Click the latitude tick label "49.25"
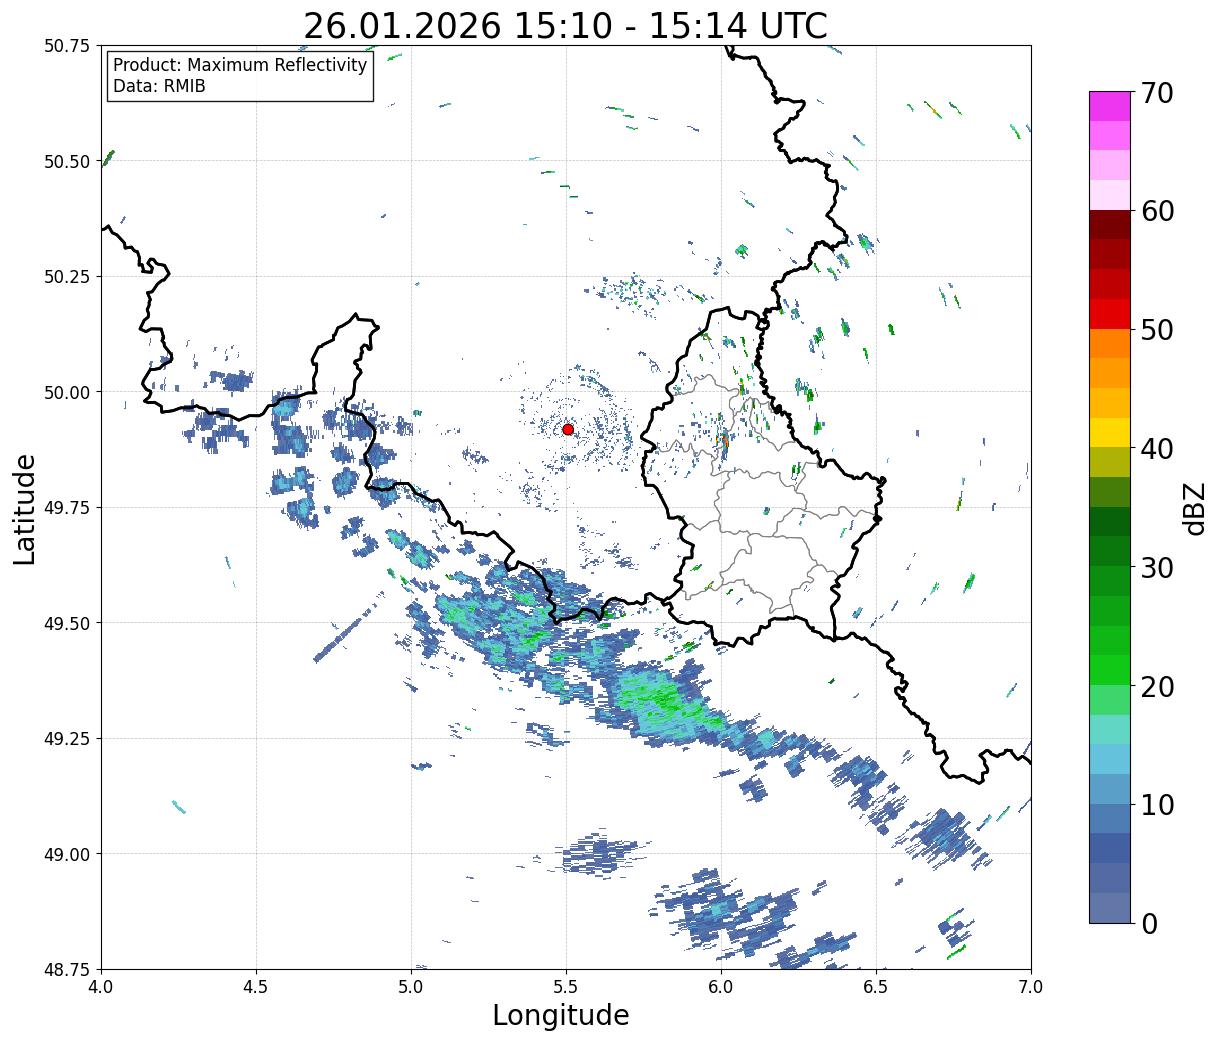The image size is (1219, 1040). tap(67, 739)
